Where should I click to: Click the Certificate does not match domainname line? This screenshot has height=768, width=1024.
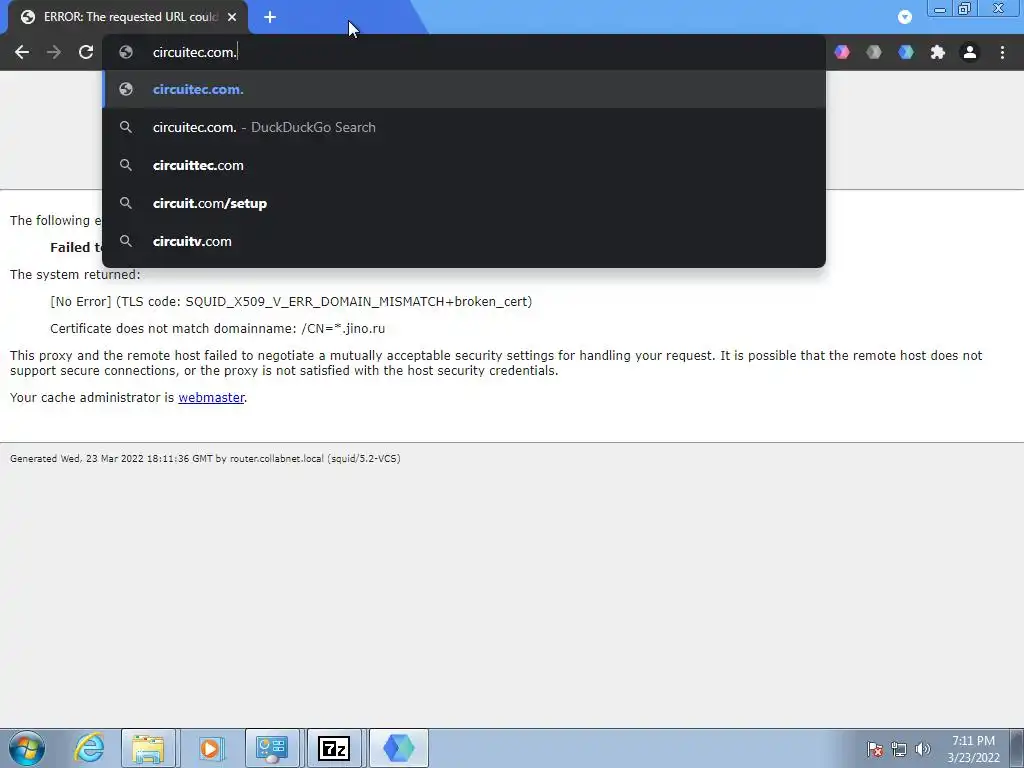[x=217, y=328]
